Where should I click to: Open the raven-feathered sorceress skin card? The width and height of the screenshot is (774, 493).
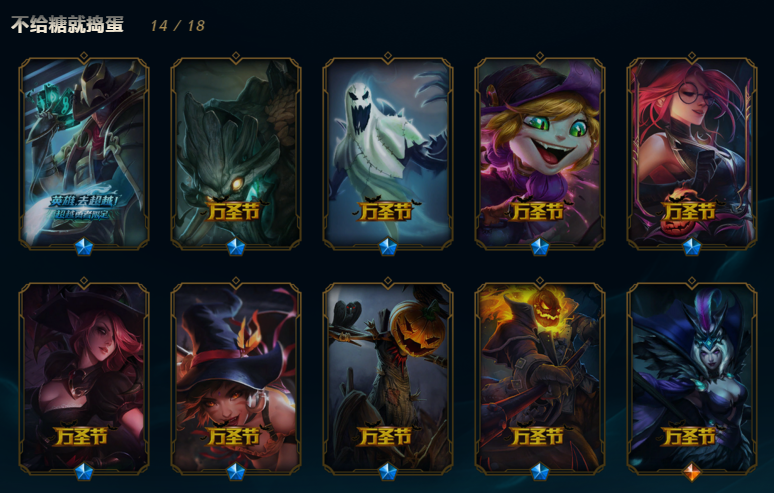click(692, 377)
